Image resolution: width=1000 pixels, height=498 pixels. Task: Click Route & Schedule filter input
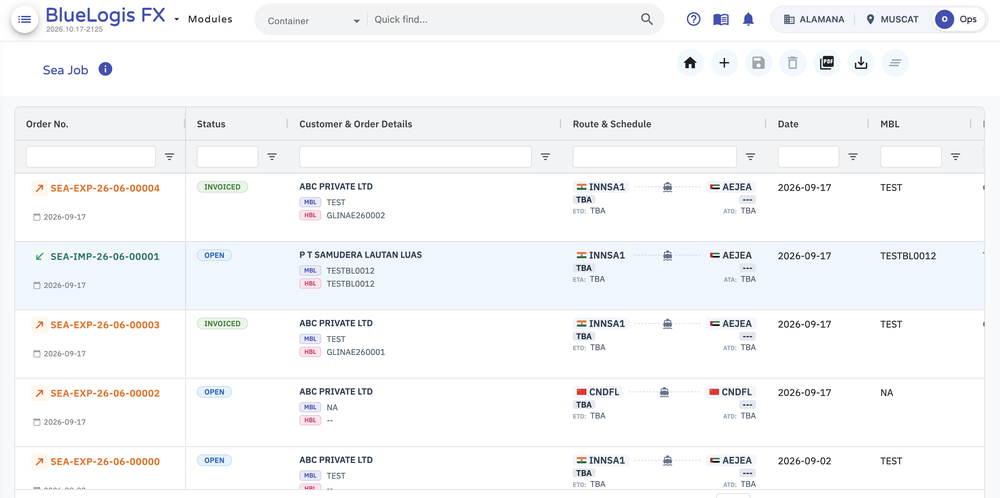[x=654, y=157]
